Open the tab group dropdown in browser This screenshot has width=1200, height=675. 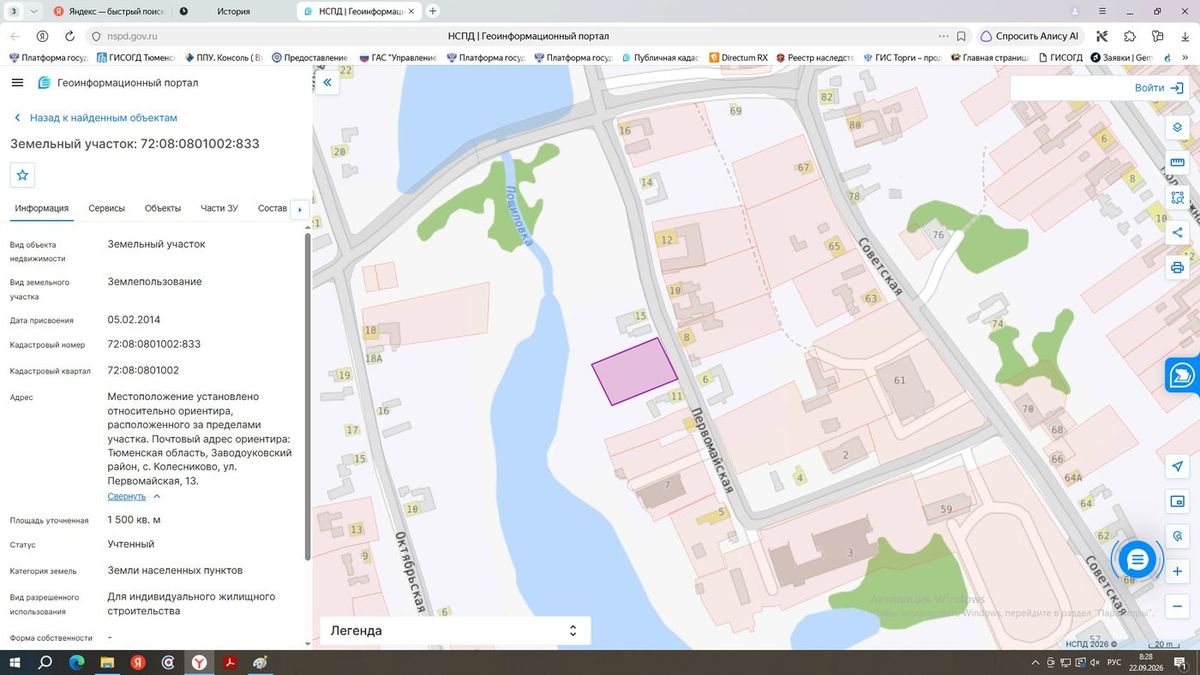point(34,11)
